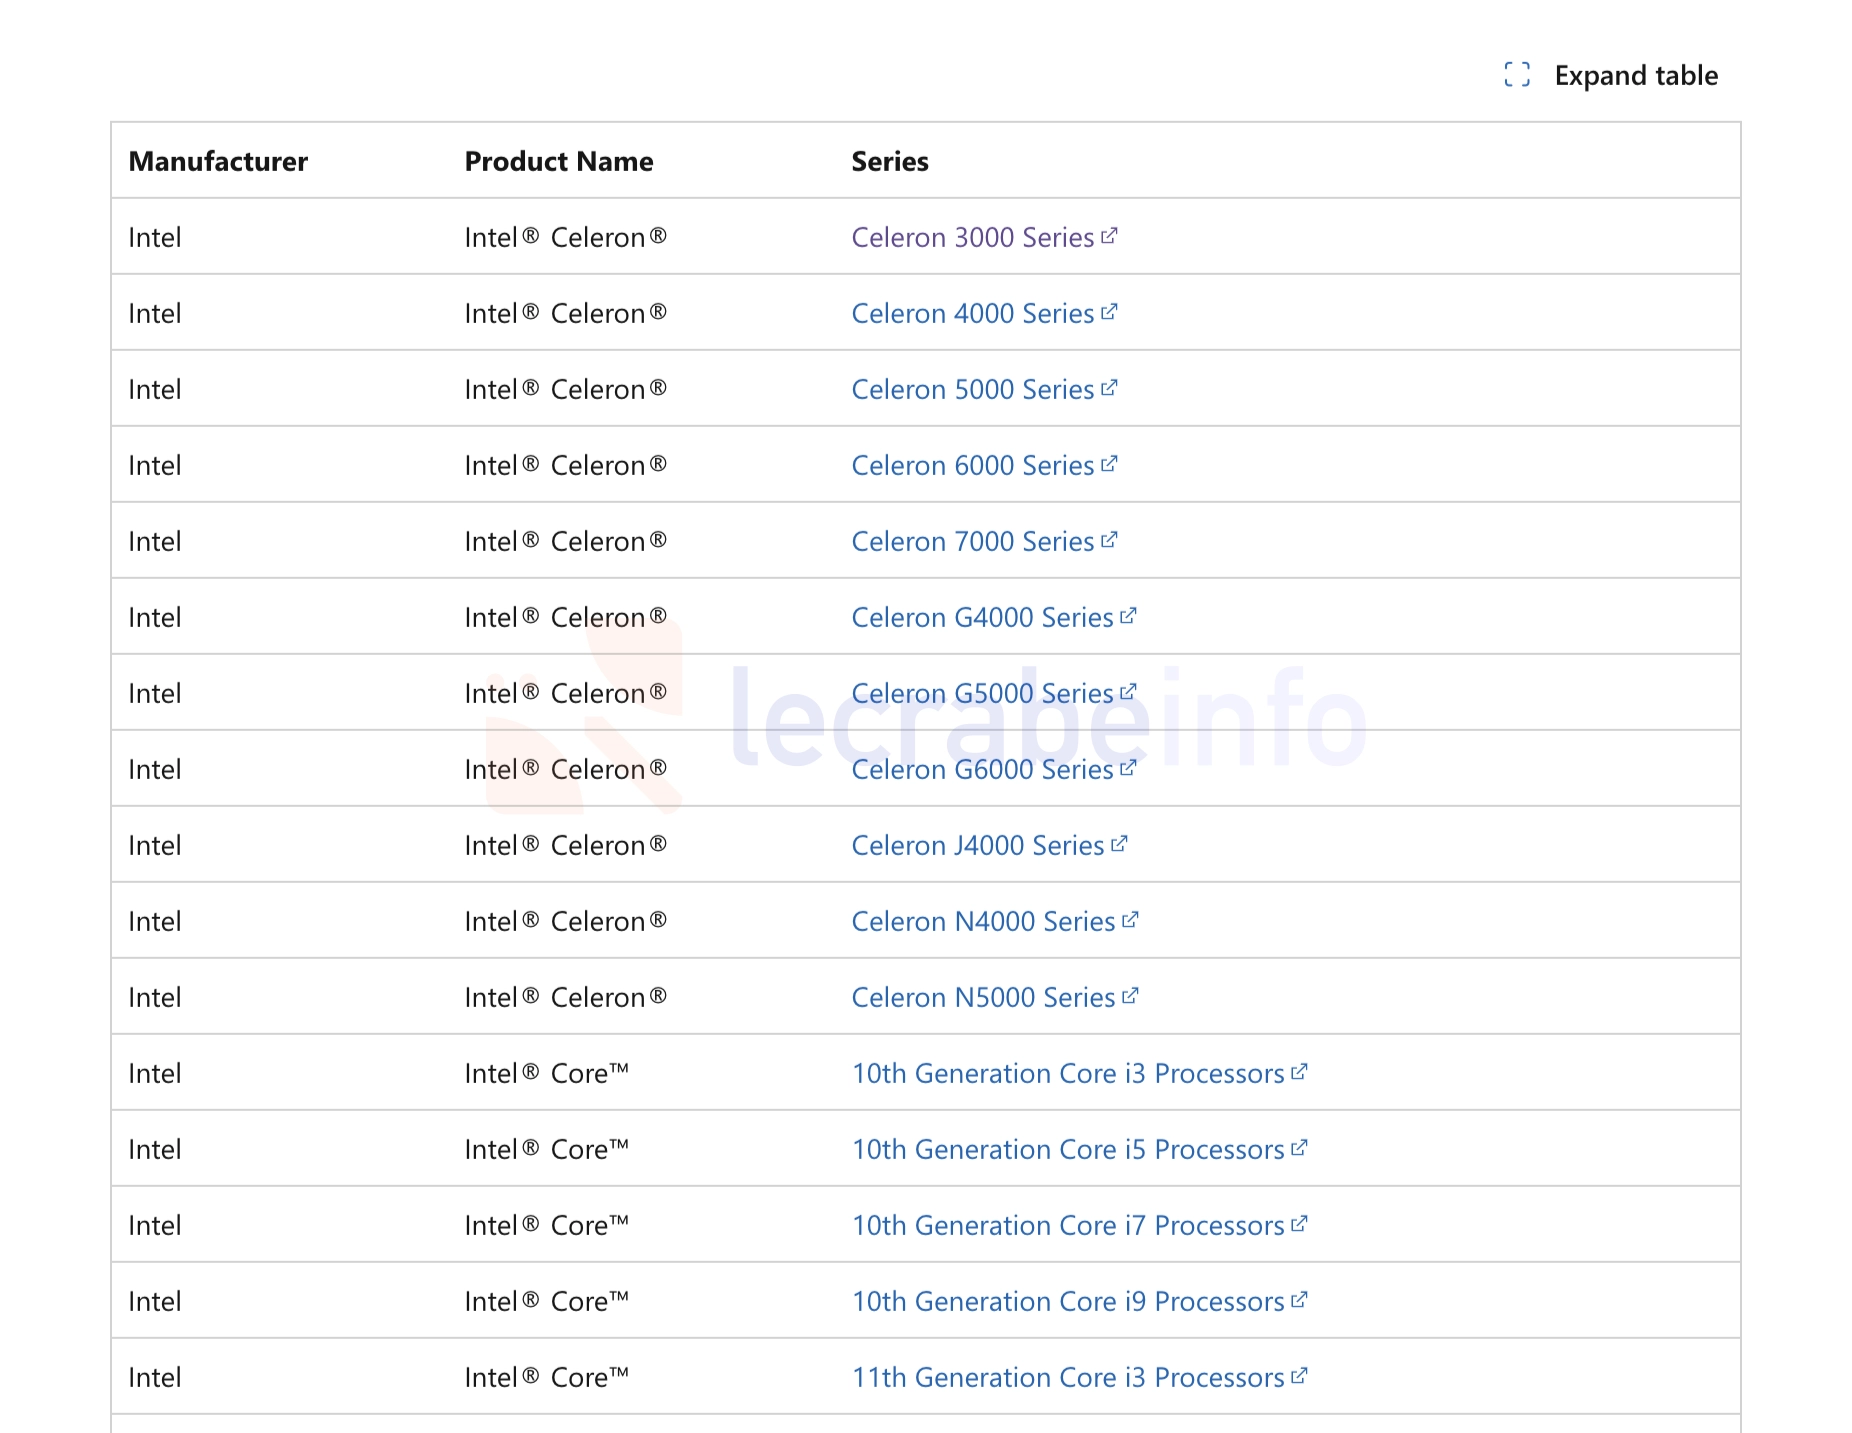Click the Expand table text button

pos(1635,76)
